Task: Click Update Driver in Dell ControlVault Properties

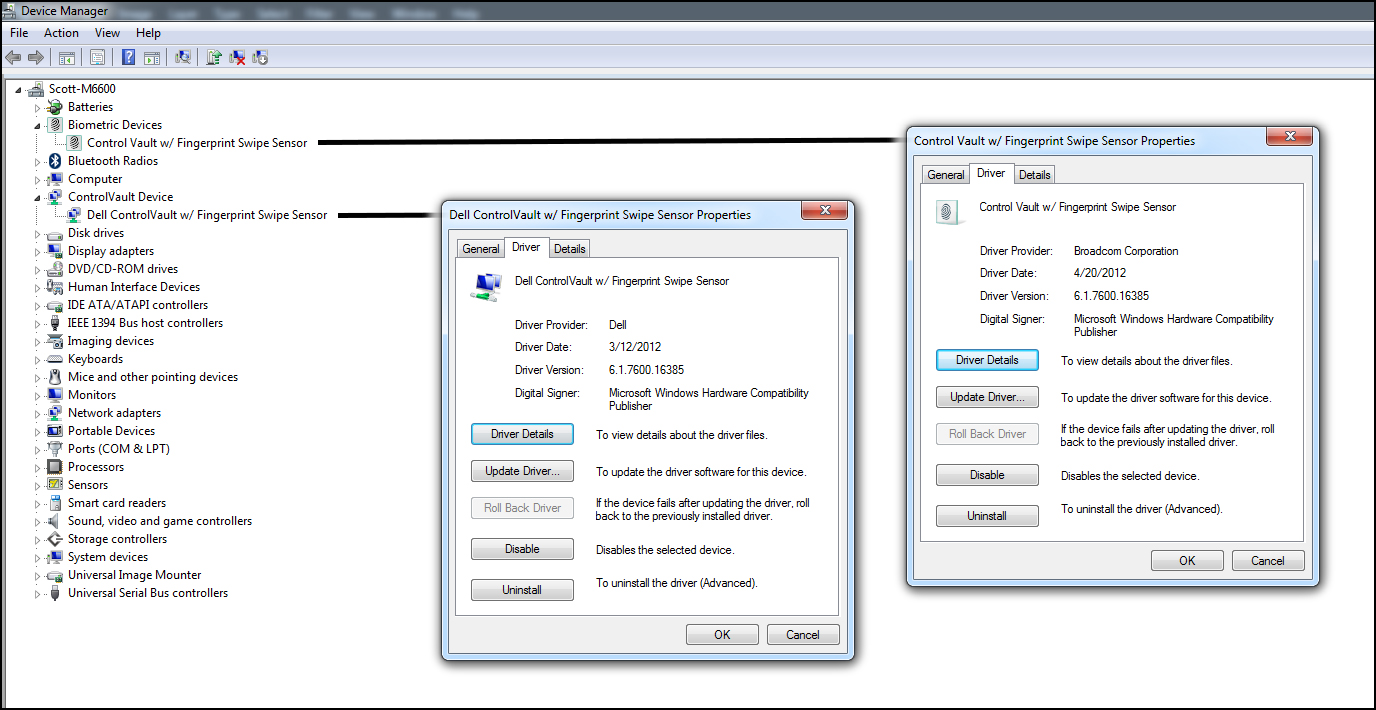Action: [x=522, y=471]
